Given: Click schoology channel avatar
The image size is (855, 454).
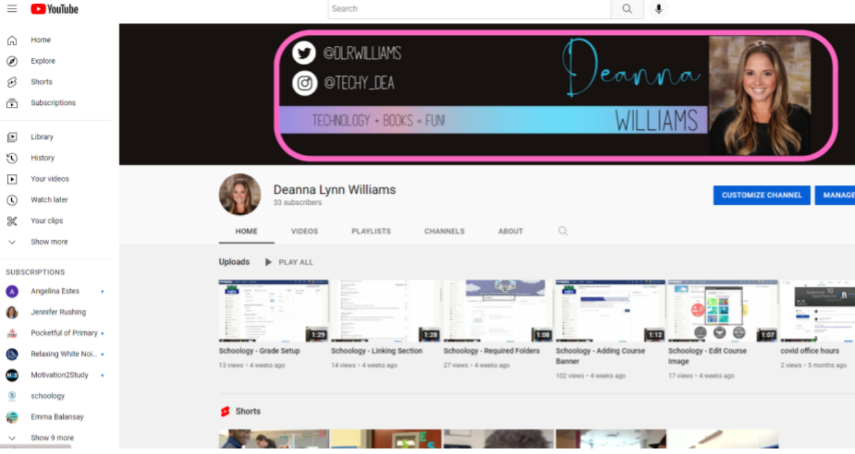Looking at the screenshot, I should (12, 396).
